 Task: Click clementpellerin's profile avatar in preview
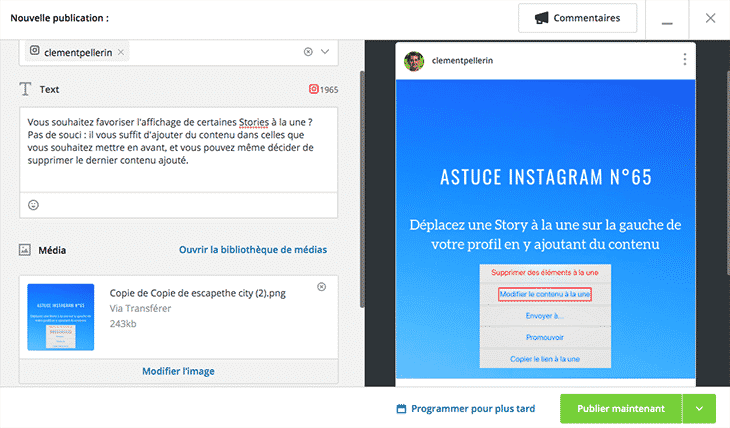pyautogui.click(x=413, y=61)
